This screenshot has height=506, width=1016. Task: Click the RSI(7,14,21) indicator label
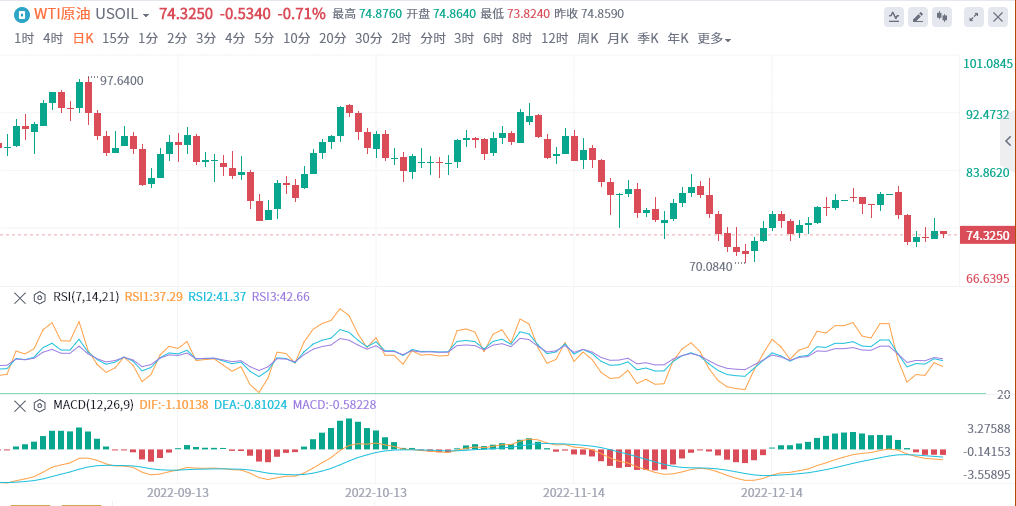point(86,297)
